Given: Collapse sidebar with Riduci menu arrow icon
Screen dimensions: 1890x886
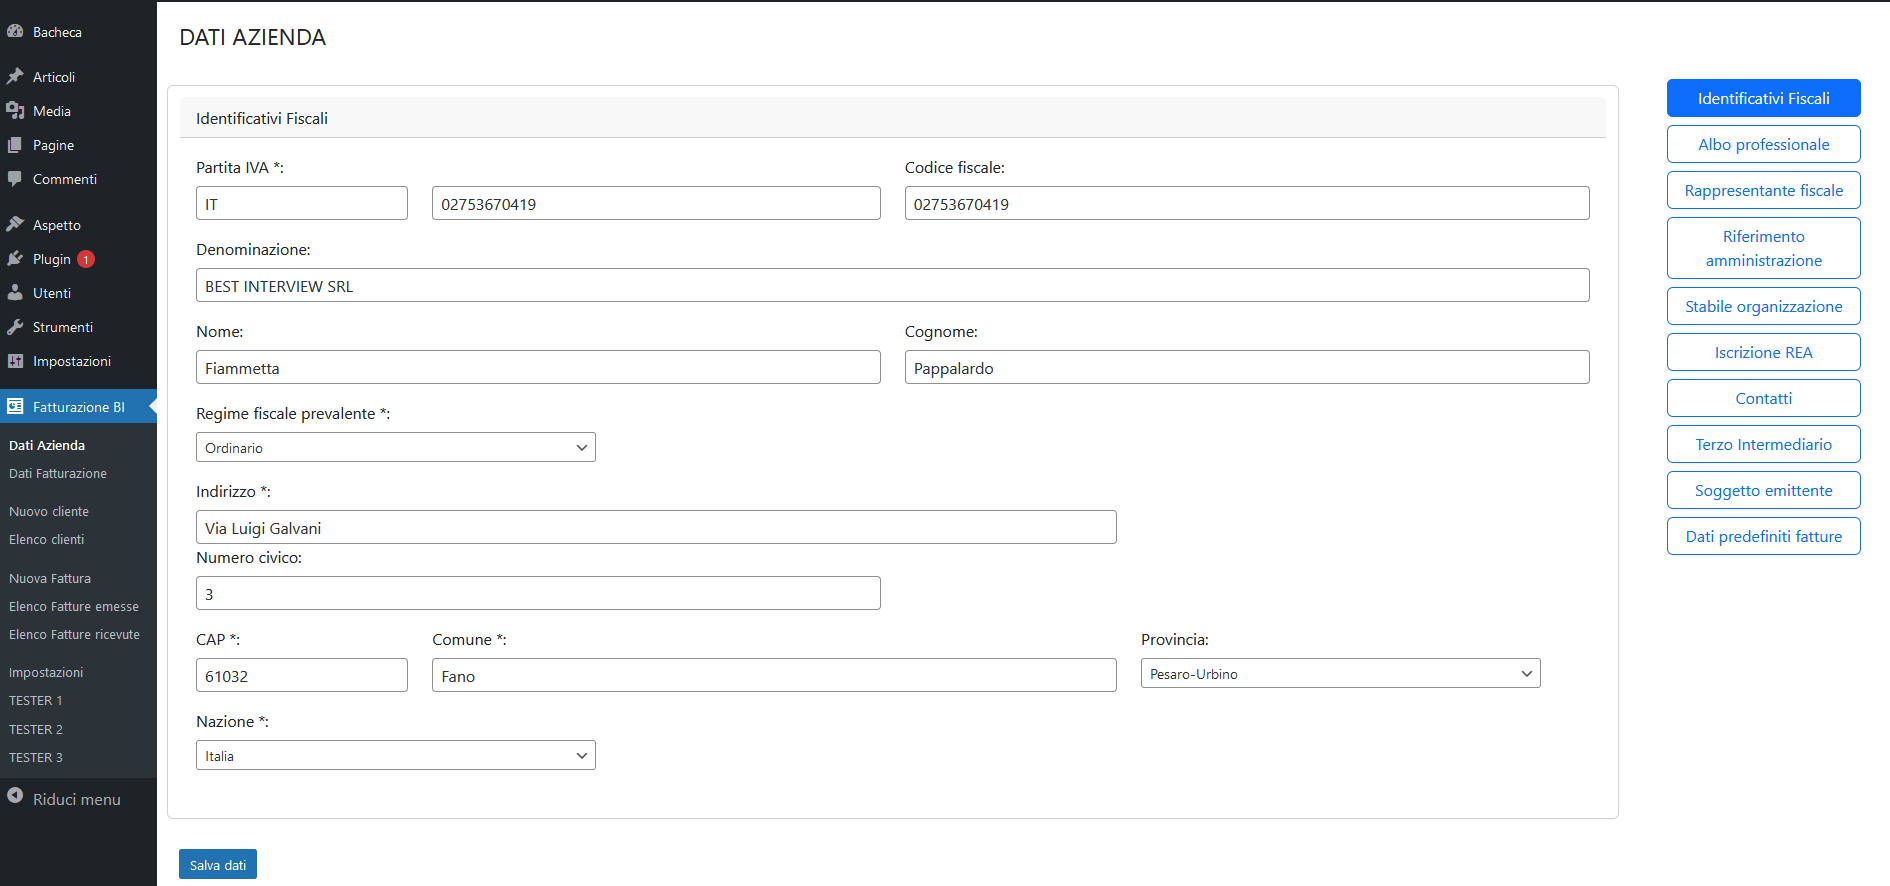Looking at the screenshot, I should pyautogui.click(x=15, y=796).
